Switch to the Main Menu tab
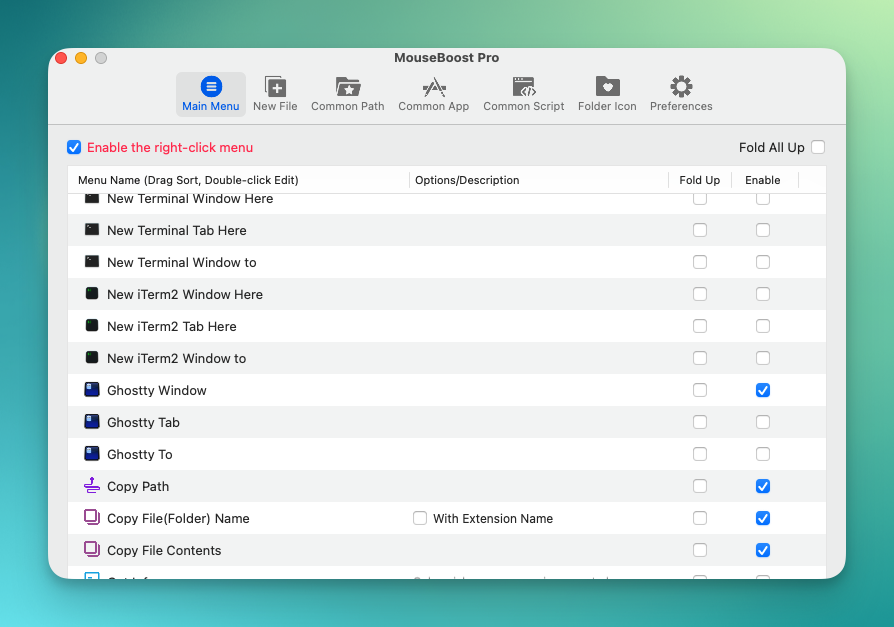This screenshot has width=894, height=627. coord(211,94)
